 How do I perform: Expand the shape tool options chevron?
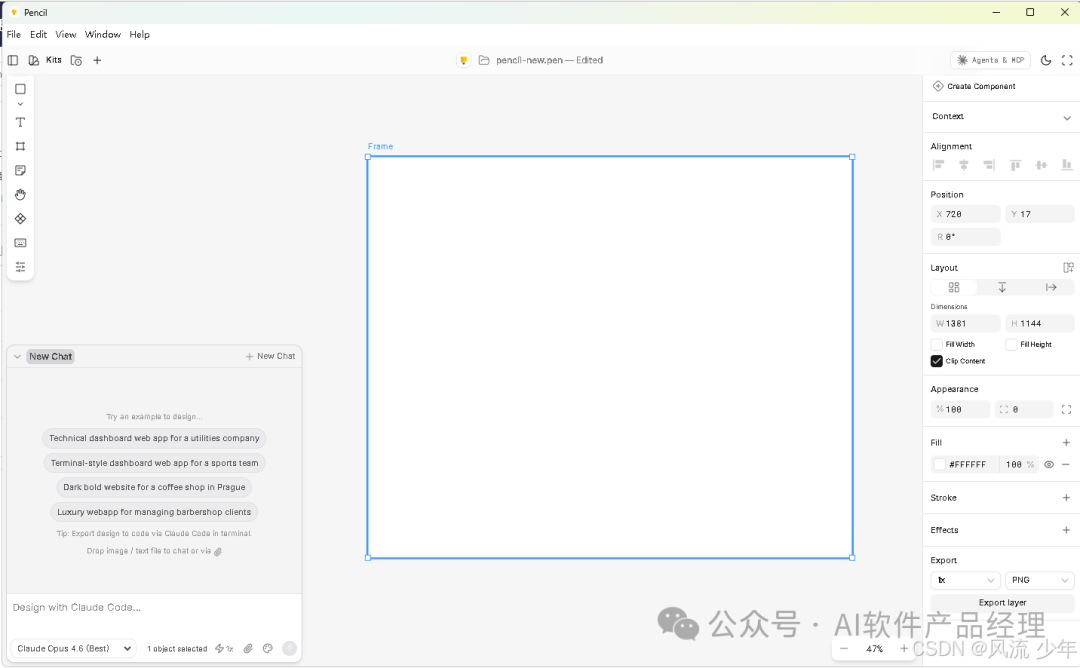pos(21,104)
